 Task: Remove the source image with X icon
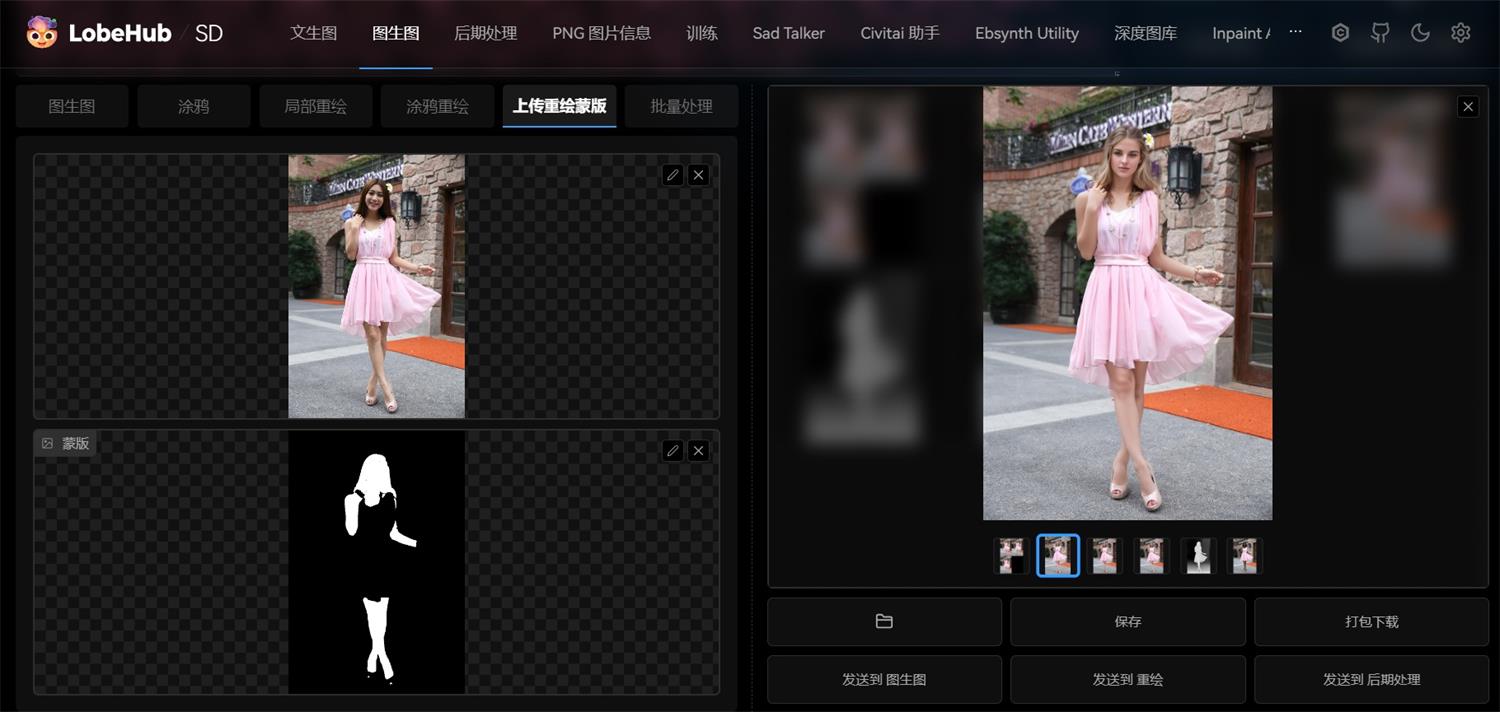click(x=699, y=175)
